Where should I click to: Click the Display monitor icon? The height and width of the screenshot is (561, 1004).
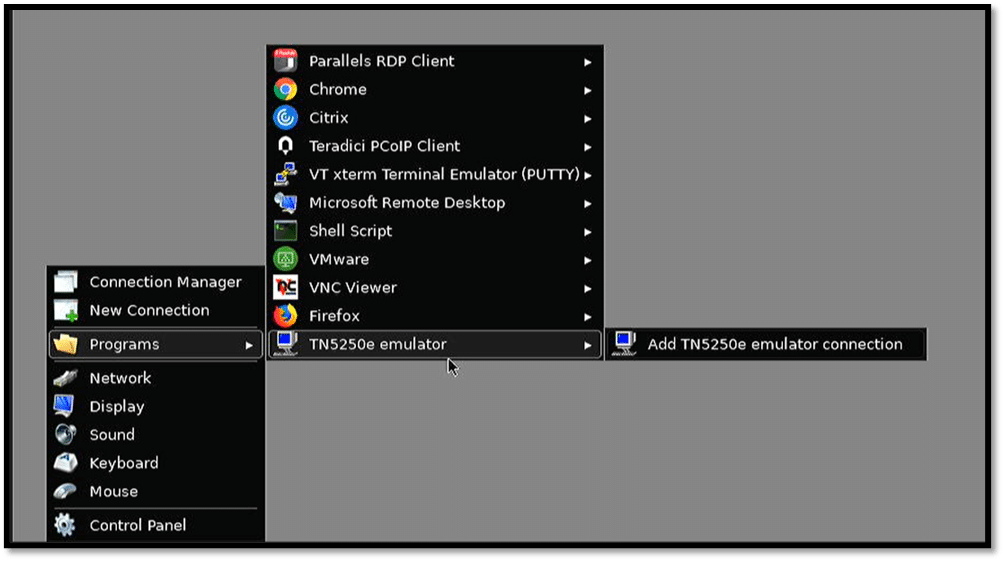coord(65,406)
